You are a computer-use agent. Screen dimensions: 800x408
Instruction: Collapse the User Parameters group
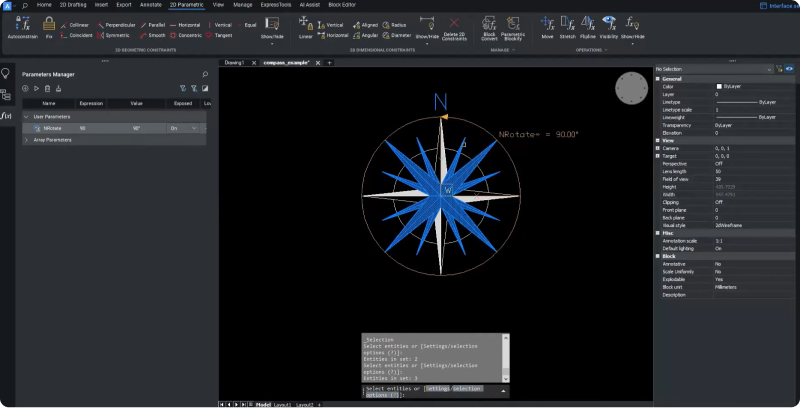(x=25, y=117)
